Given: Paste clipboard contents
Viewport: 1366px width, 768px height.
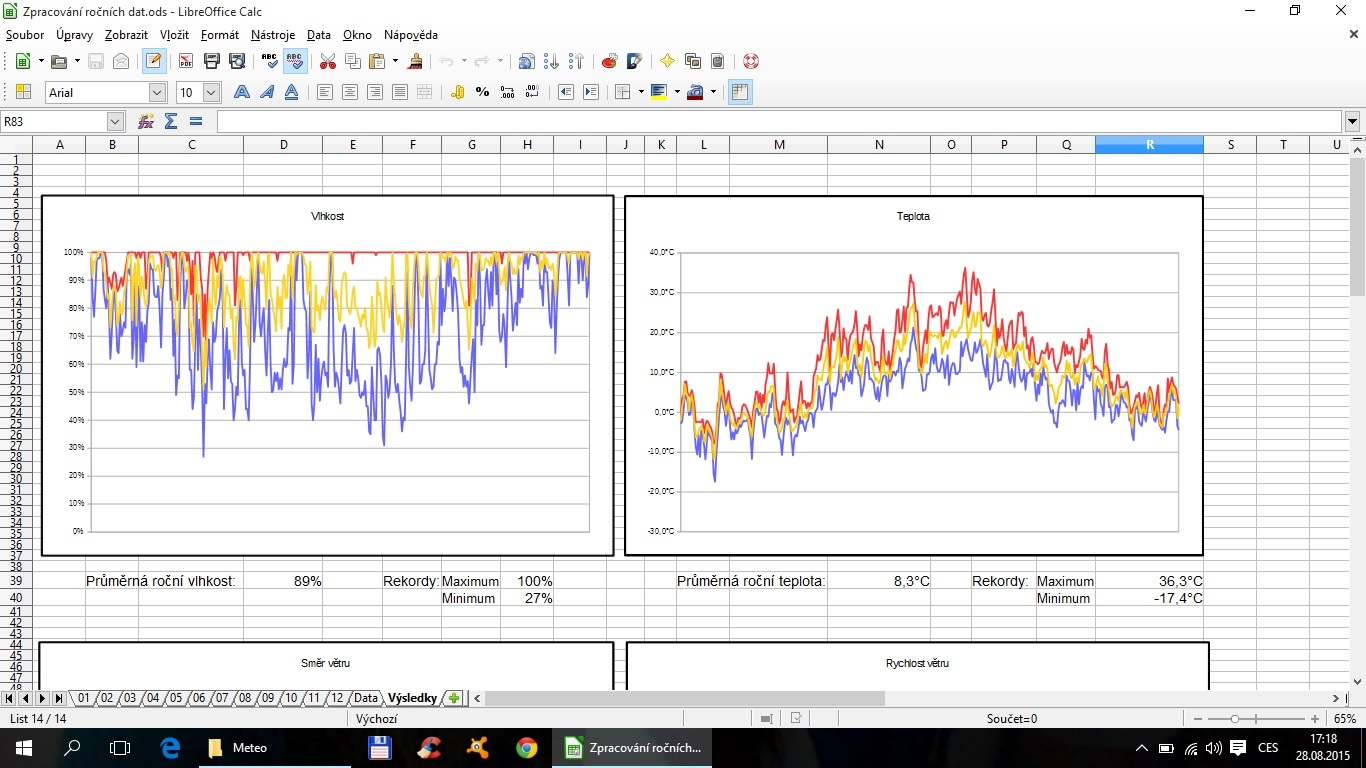Looking at the screenshot, I should tap(377, 61).
